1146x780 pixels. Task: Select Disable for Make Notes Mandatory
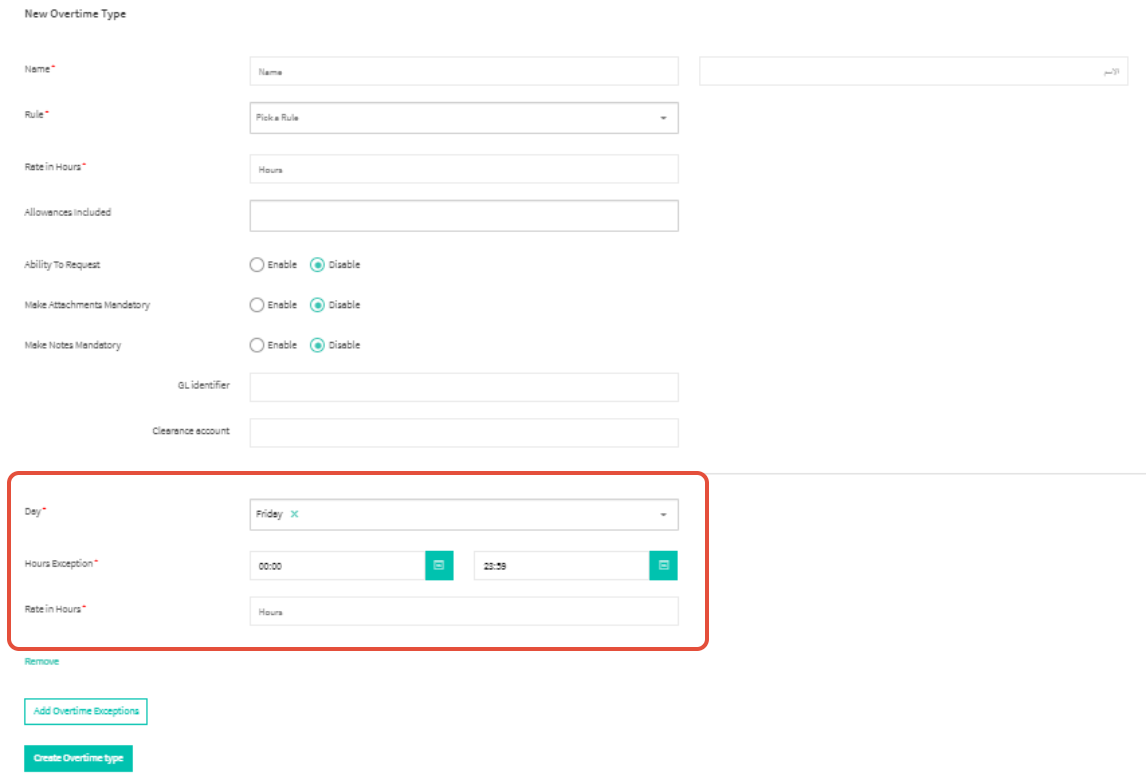tap(317, 345)
